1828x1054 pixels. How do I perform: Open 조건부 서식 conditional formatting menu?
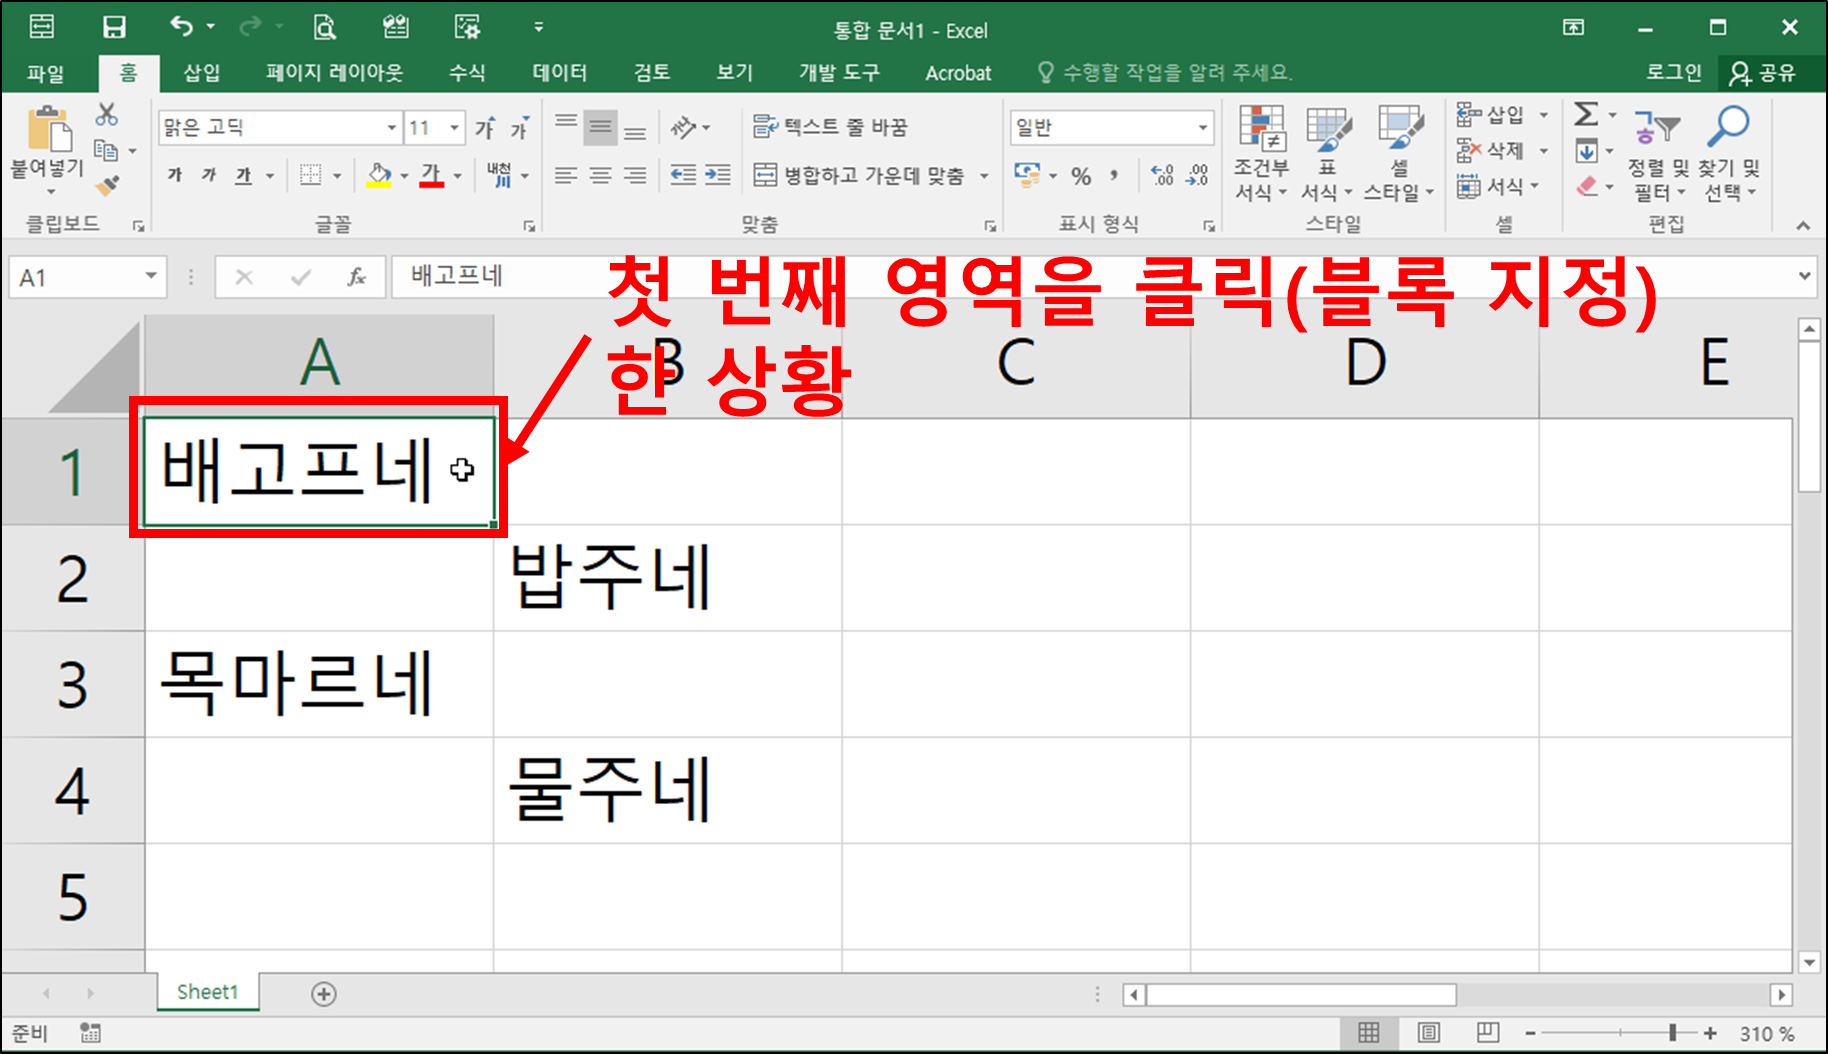click(x=1261, y=152)
